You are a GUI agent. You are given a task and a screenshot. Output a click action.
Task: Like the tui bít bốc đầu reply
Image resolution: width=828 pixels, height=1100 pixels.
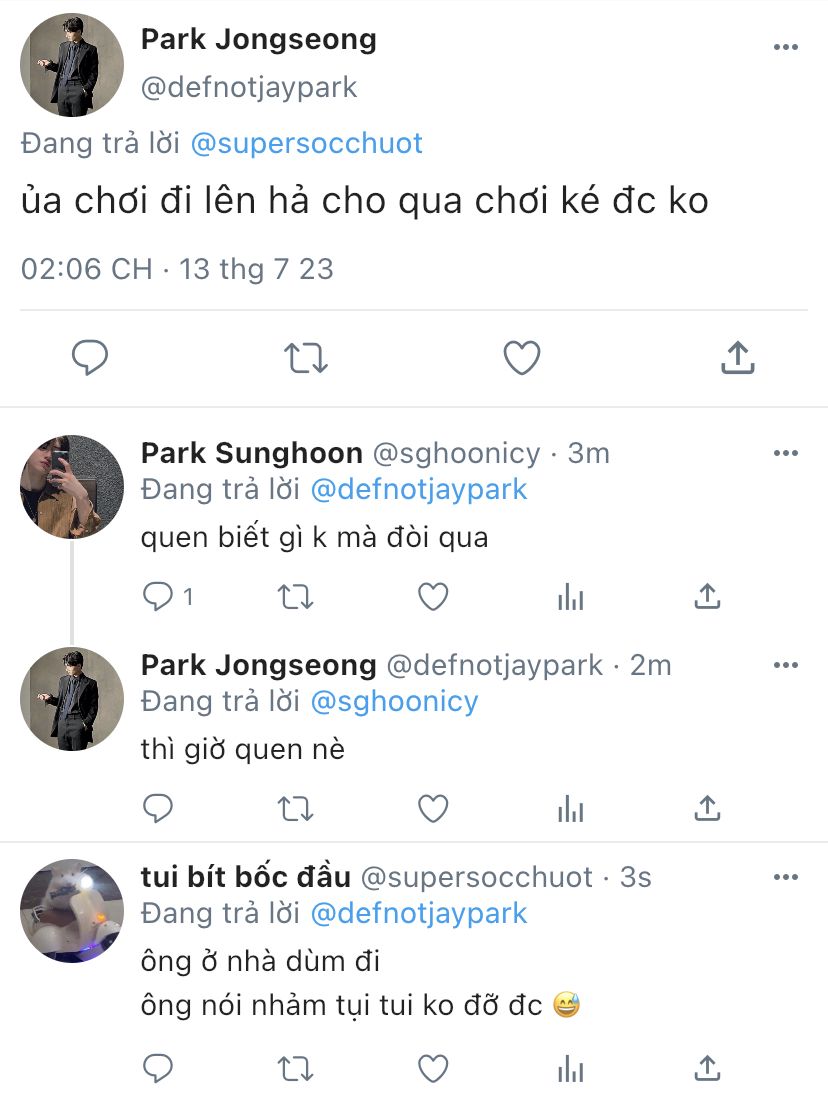(x=432, y=1067)
